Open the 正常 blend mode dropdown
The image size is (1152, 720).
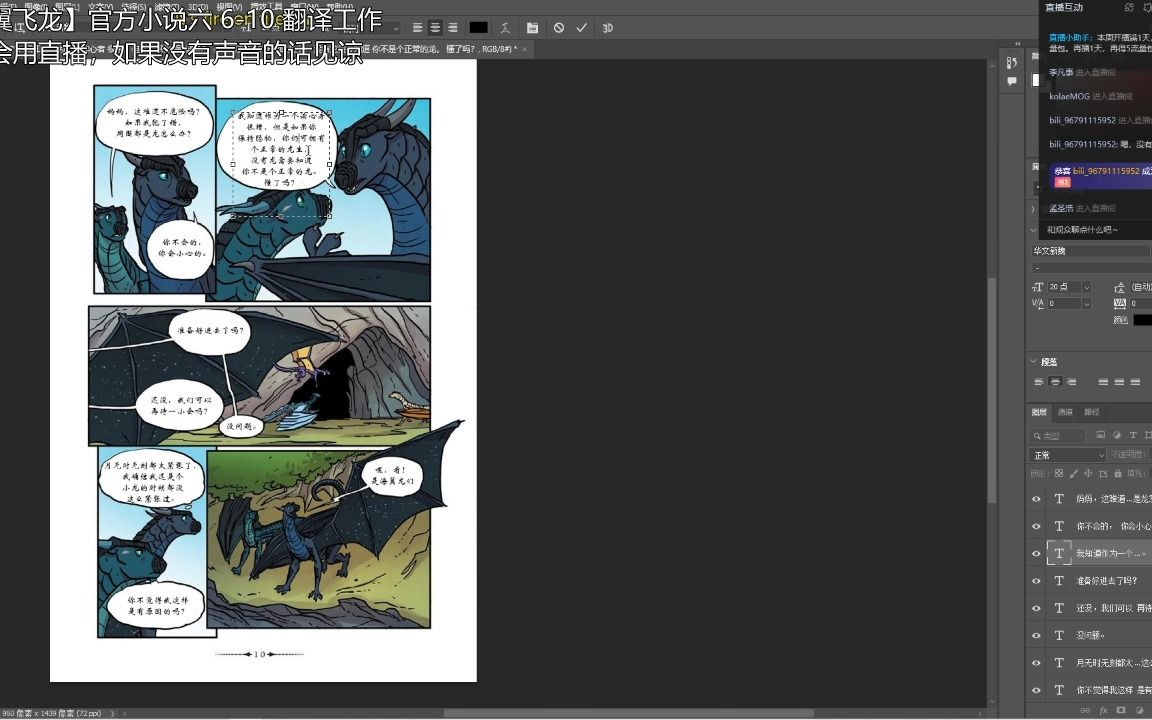1068,456
